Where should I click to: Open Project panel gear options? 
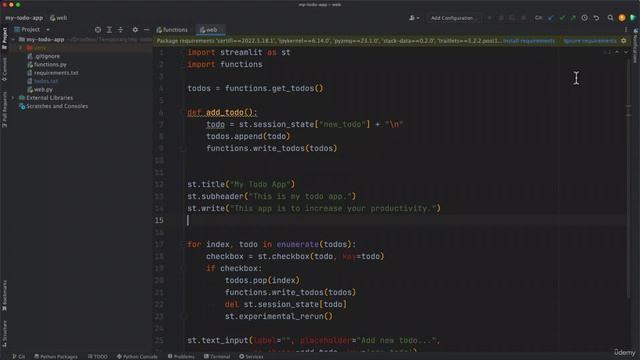pos(135,30)
